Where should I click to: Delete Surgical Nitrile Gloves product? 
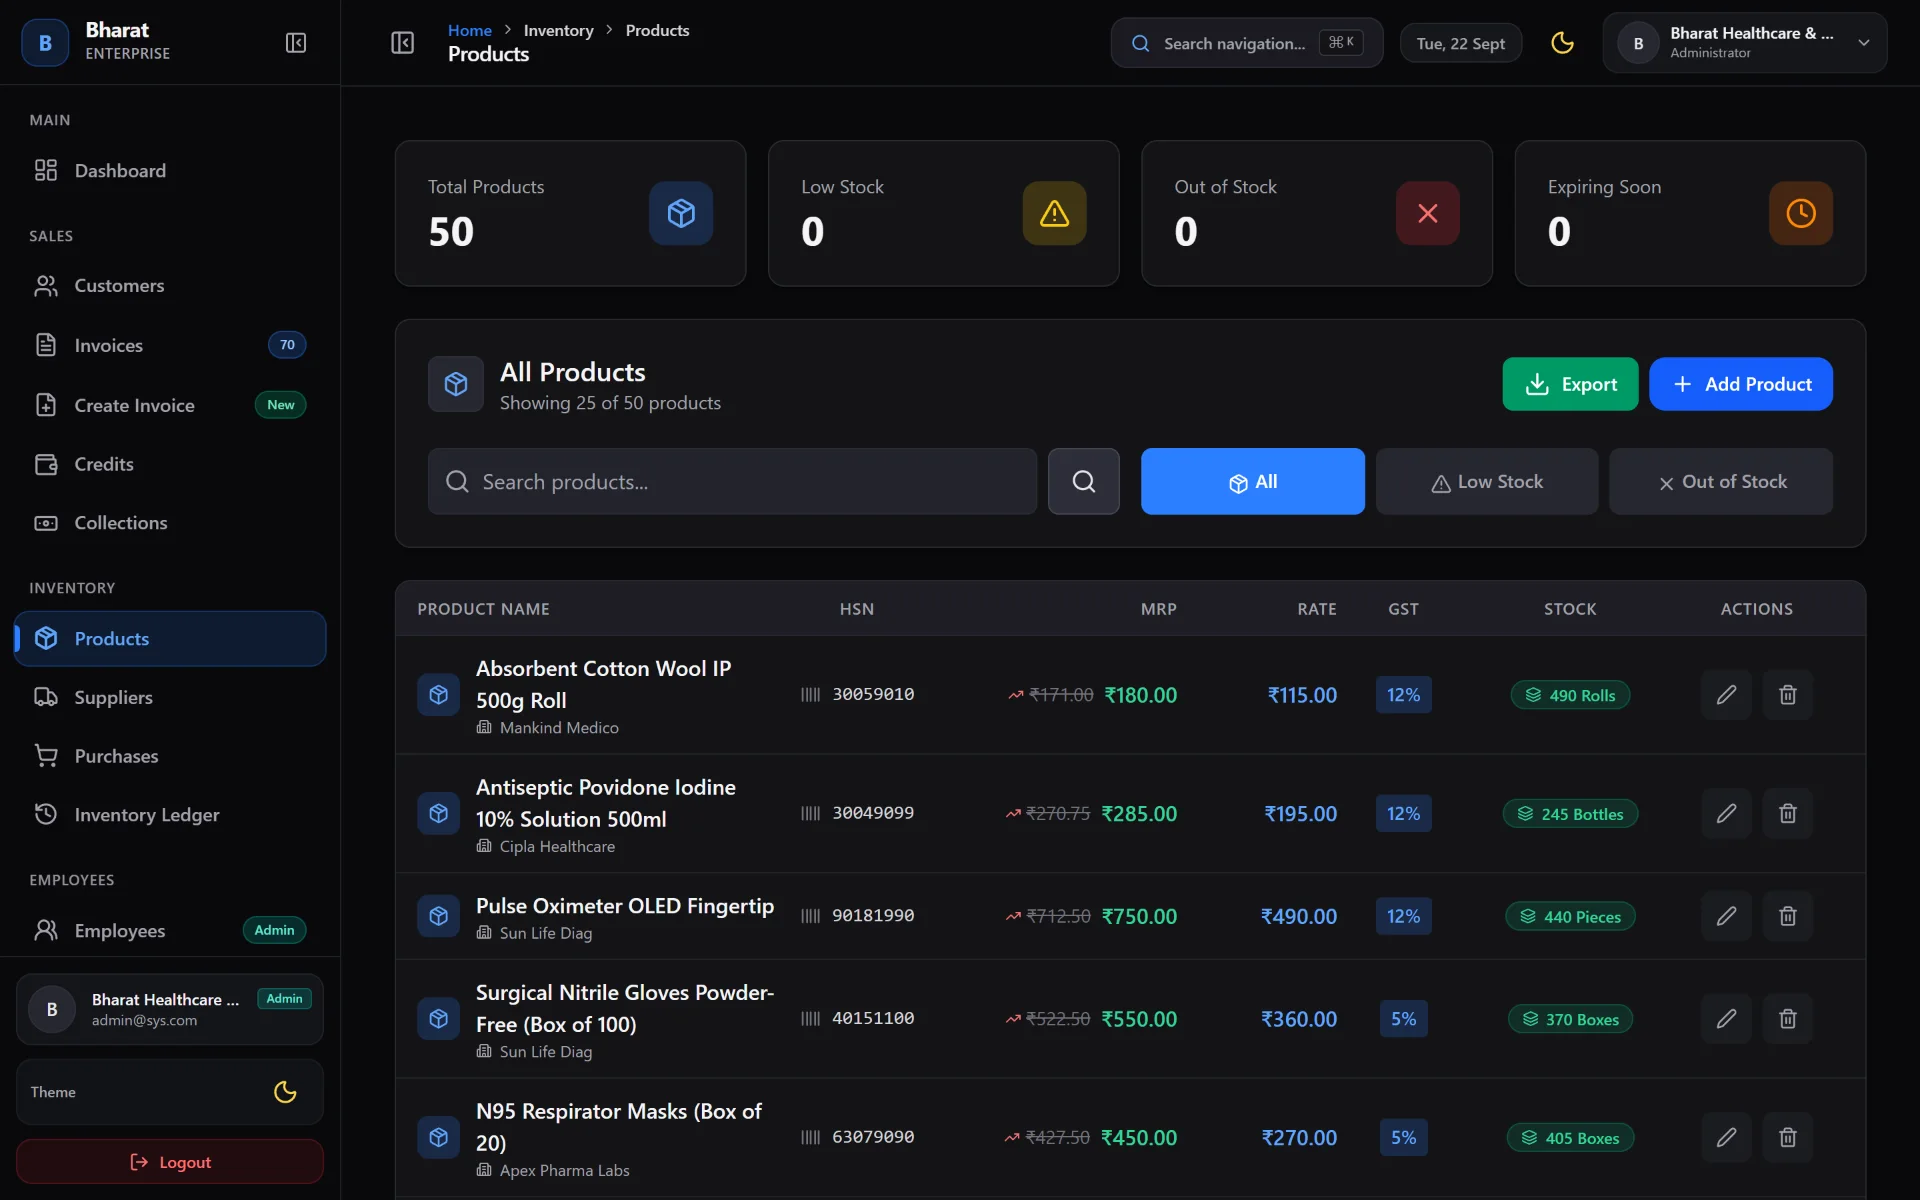point(1788,1019)
